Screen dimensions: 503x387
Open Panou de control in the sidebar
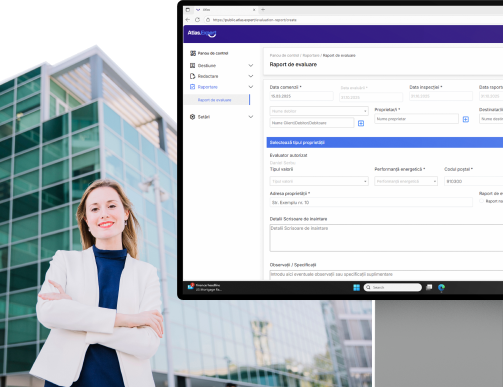[x=213, y=53]
